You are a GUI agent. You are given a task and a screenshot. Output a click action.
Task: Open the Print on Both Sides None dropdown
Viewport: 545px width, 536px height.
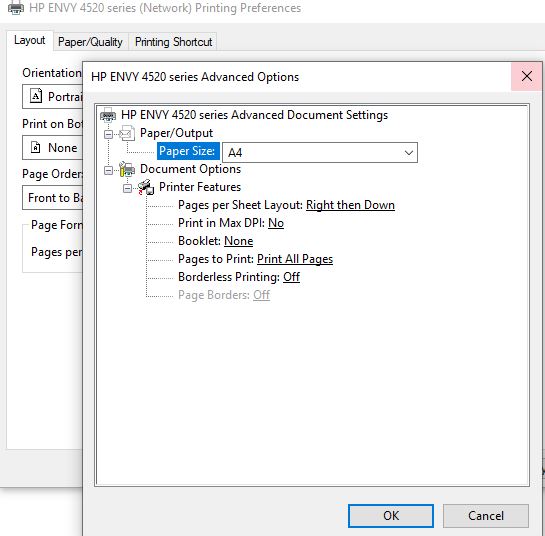click(x=52, y=148)
